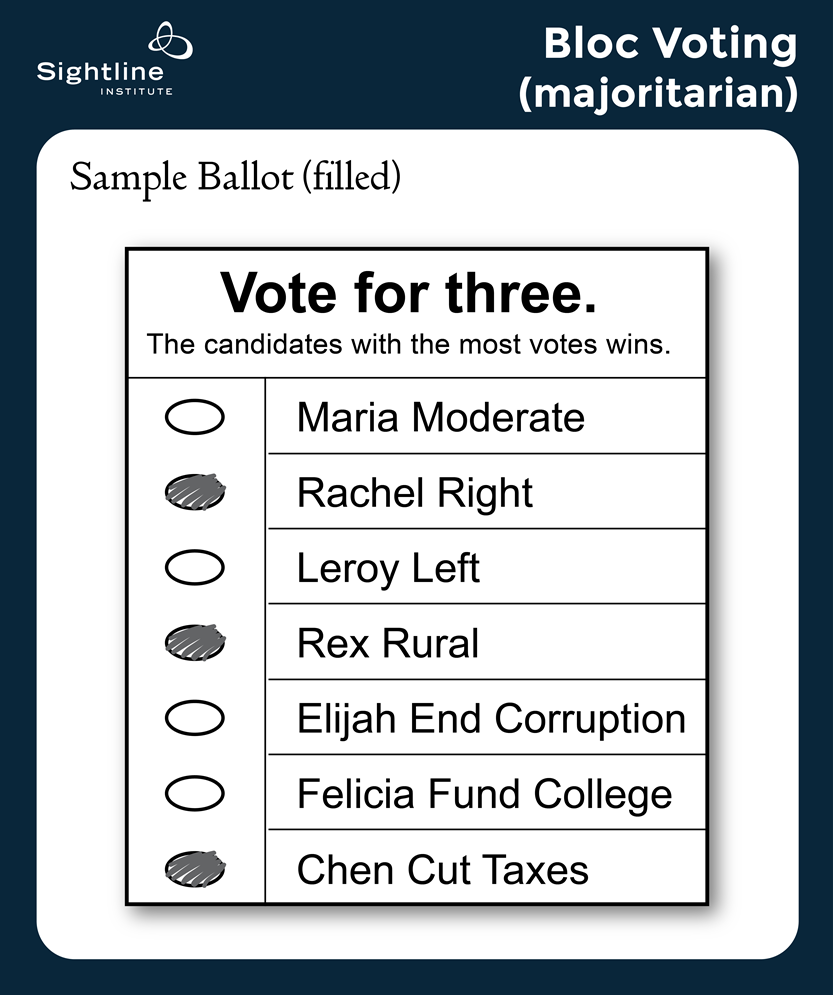Choose the Rex Rural name row
The height and width of the screenshot is (995, 833).
click(x=388, y=643)
